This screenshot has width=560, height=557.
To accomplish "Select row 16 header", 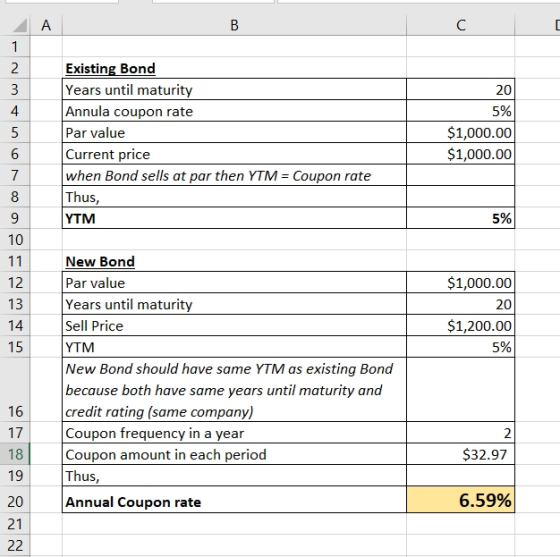I will (x=15, y=390).
